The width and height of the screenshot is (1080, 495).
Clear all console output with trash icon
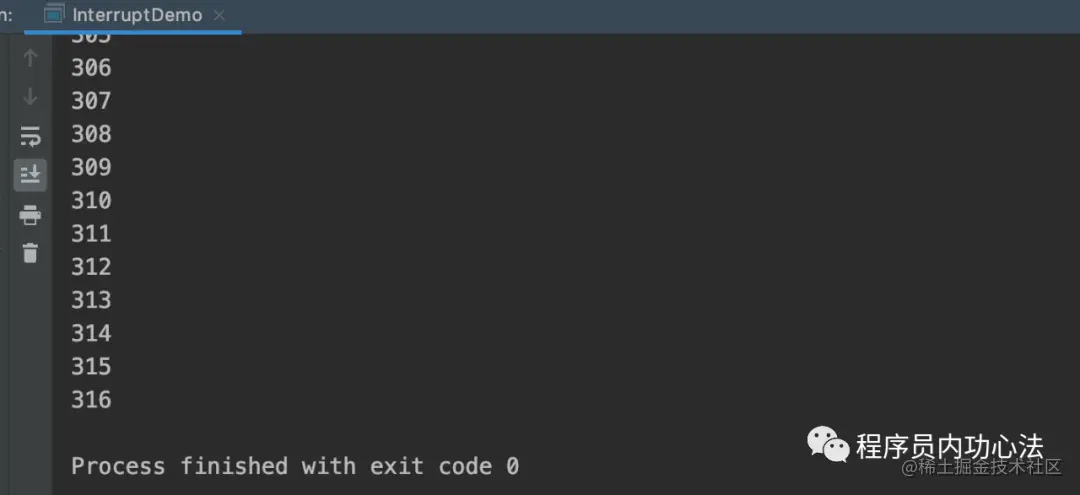tap(30, 253)
